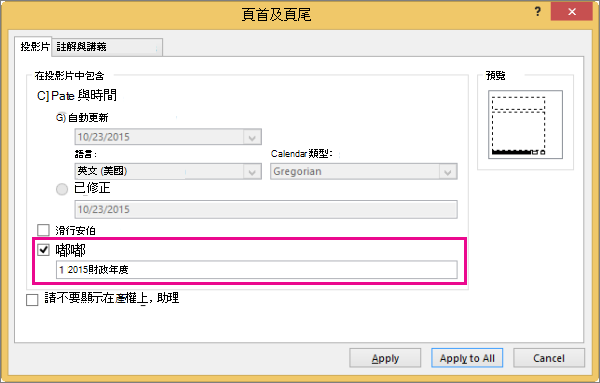This screenshot has width=600, height=383.
Task: Click the 語言: label
Action: [86, 154]
